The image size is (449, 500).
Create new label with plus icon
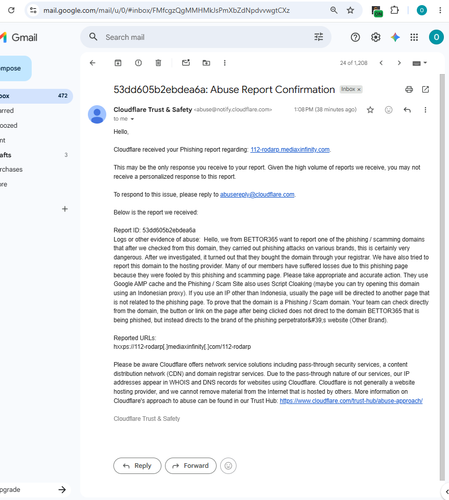pos(65,209)
